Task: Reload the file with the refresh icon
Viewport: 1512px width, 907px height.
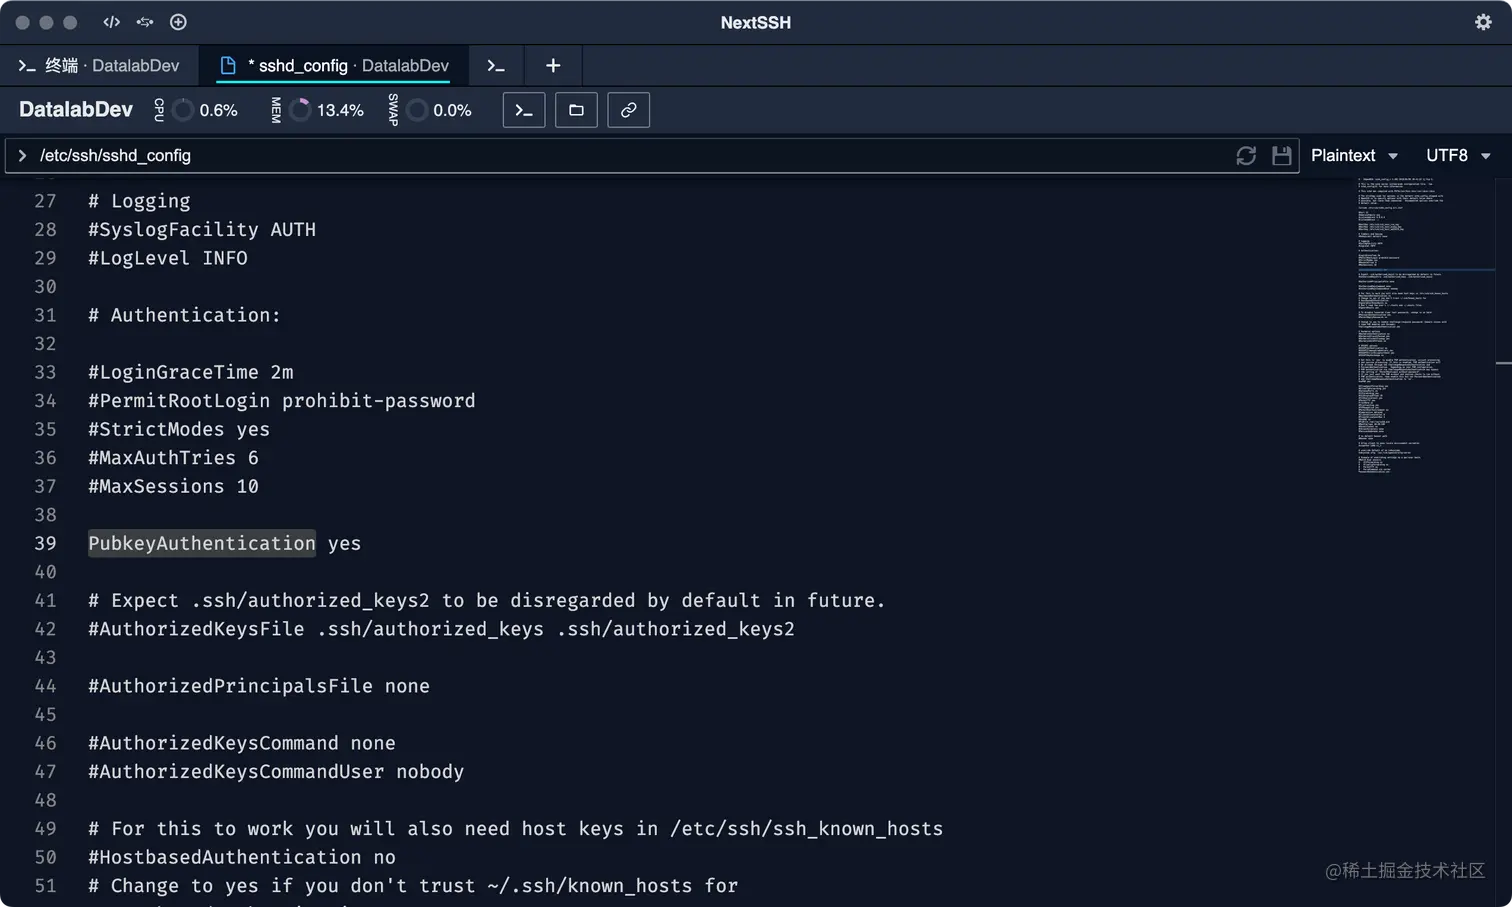Action: click(x=1246, y=156)
